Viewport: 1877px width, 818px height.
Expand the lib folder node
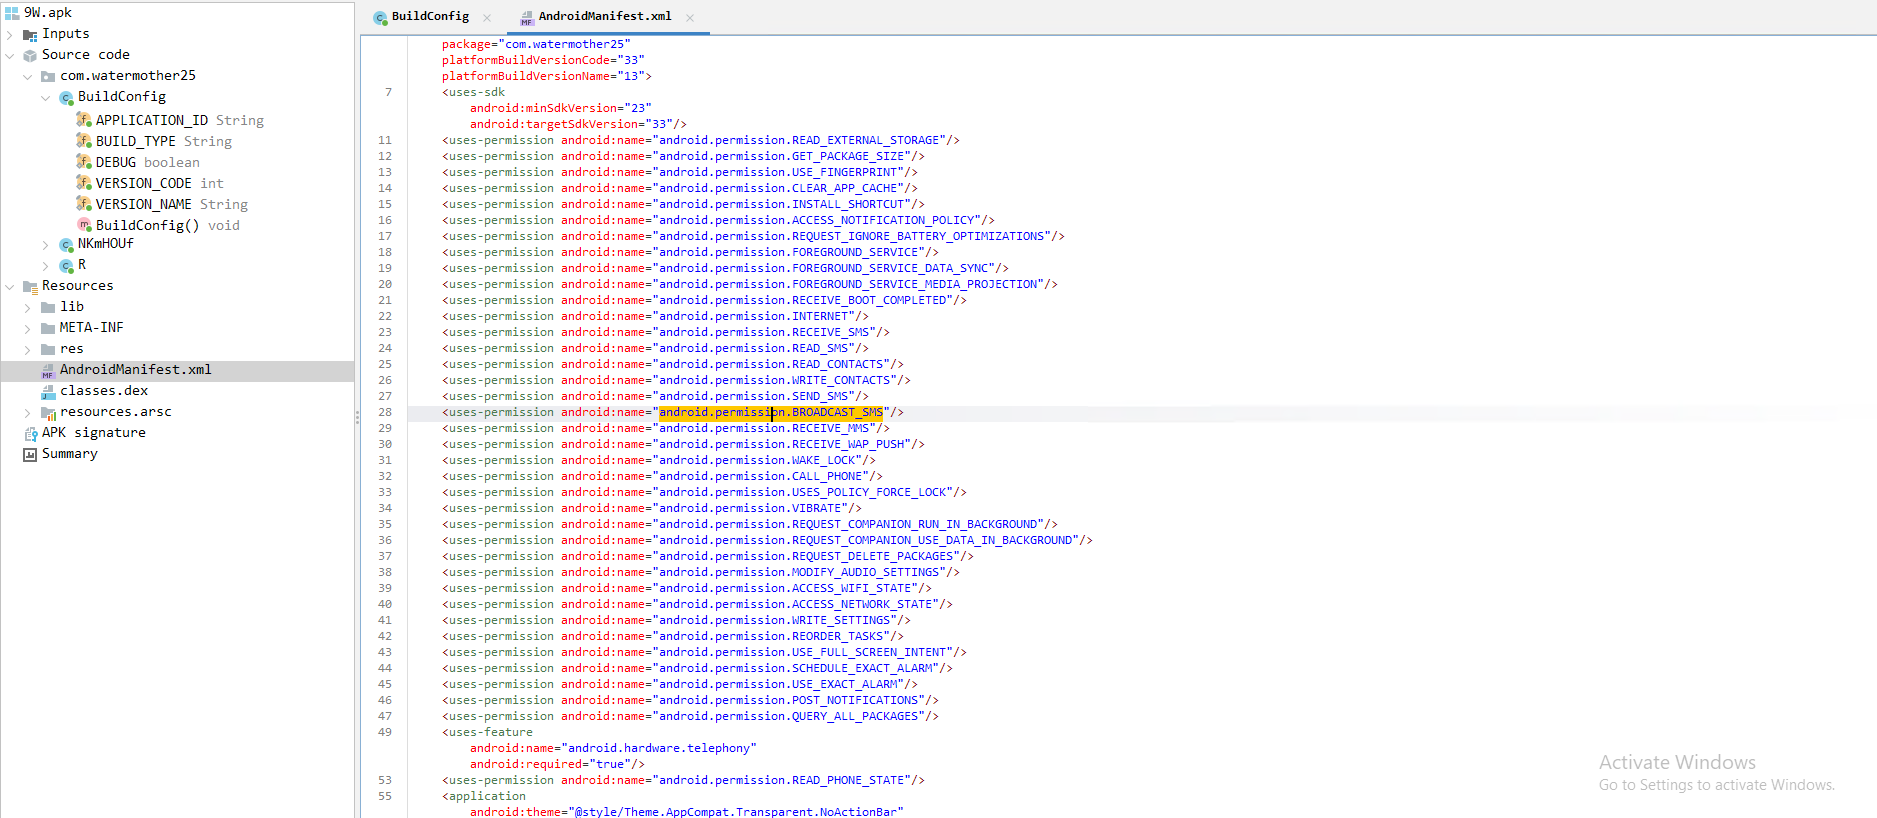[x=28, y=308]
